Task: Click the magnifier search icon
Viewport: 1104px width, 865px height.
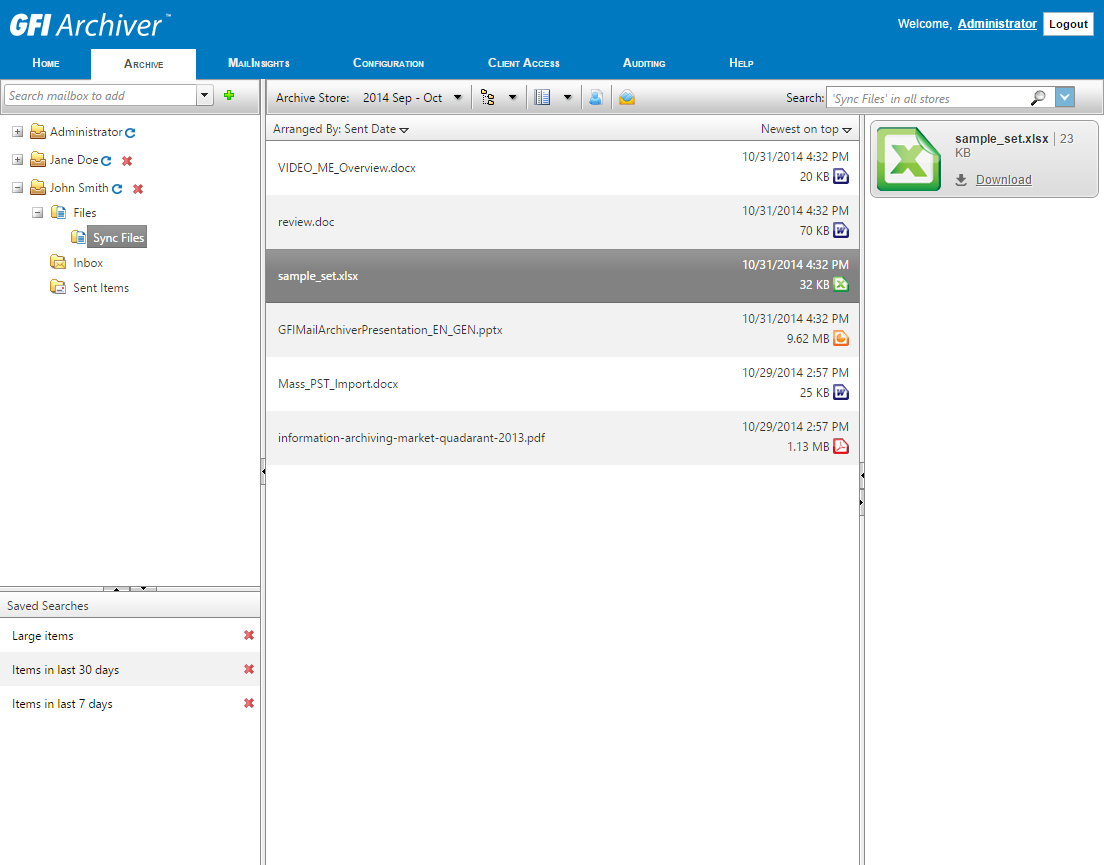Action: tap(1038, 98)
